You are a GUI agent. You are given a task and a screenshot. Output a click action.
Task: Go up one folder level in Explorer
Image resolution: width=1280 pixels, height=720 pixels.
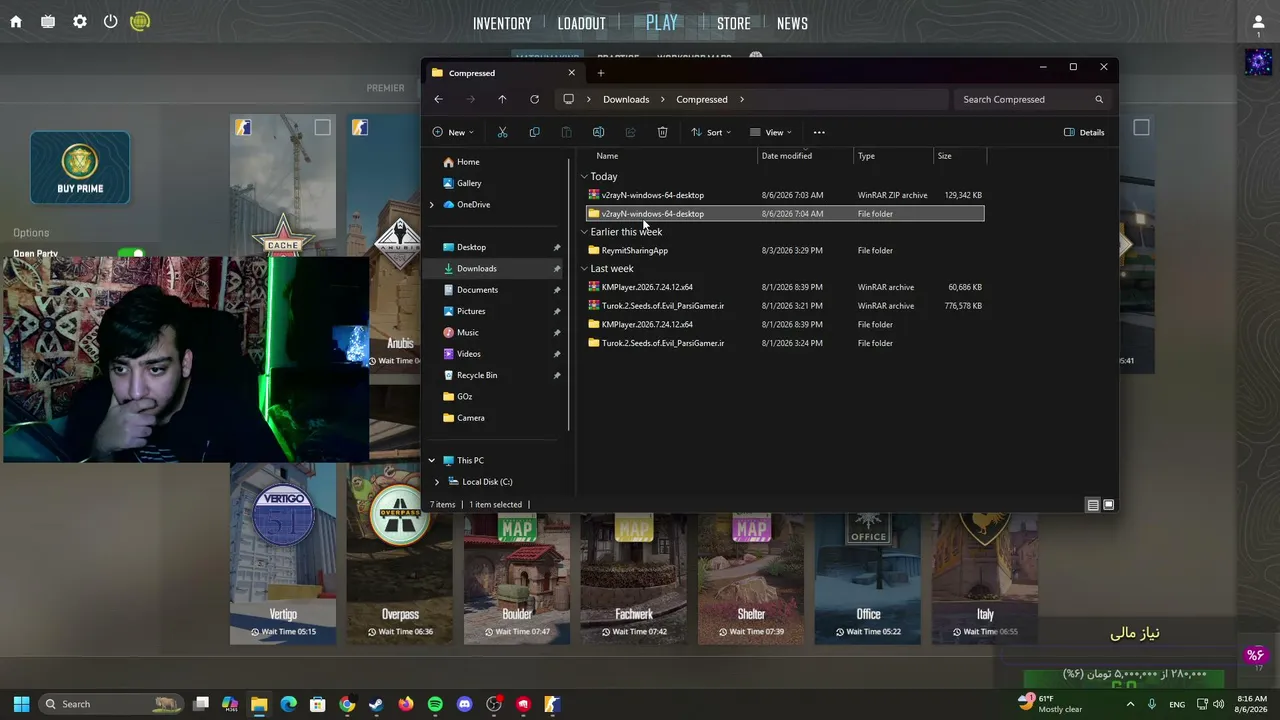(x=502, y=99)
